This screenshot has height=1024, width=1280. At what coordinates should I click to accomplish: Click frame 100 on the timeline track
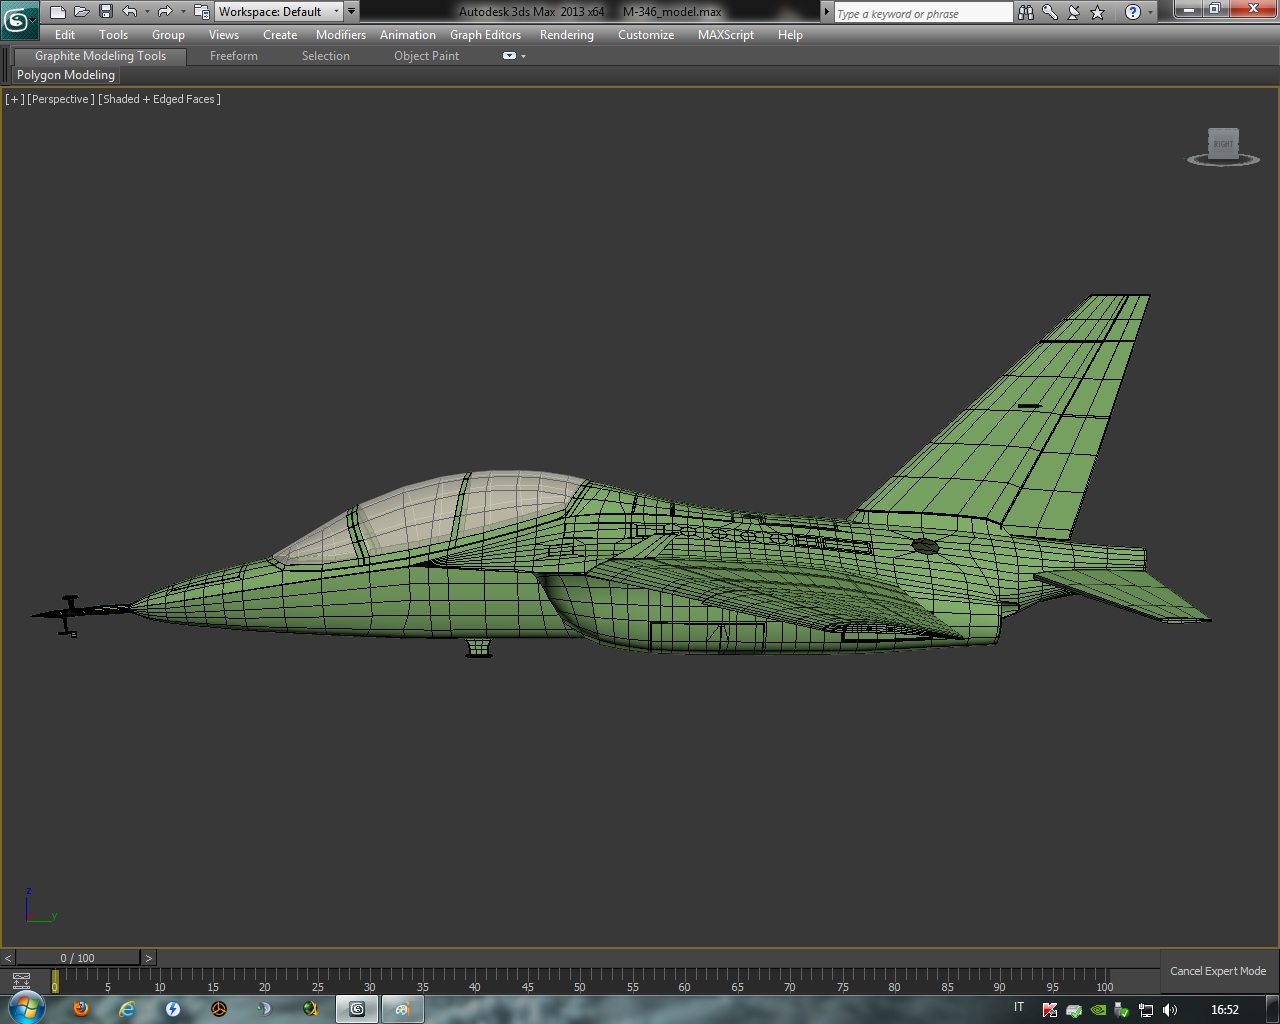(1104, 980)
